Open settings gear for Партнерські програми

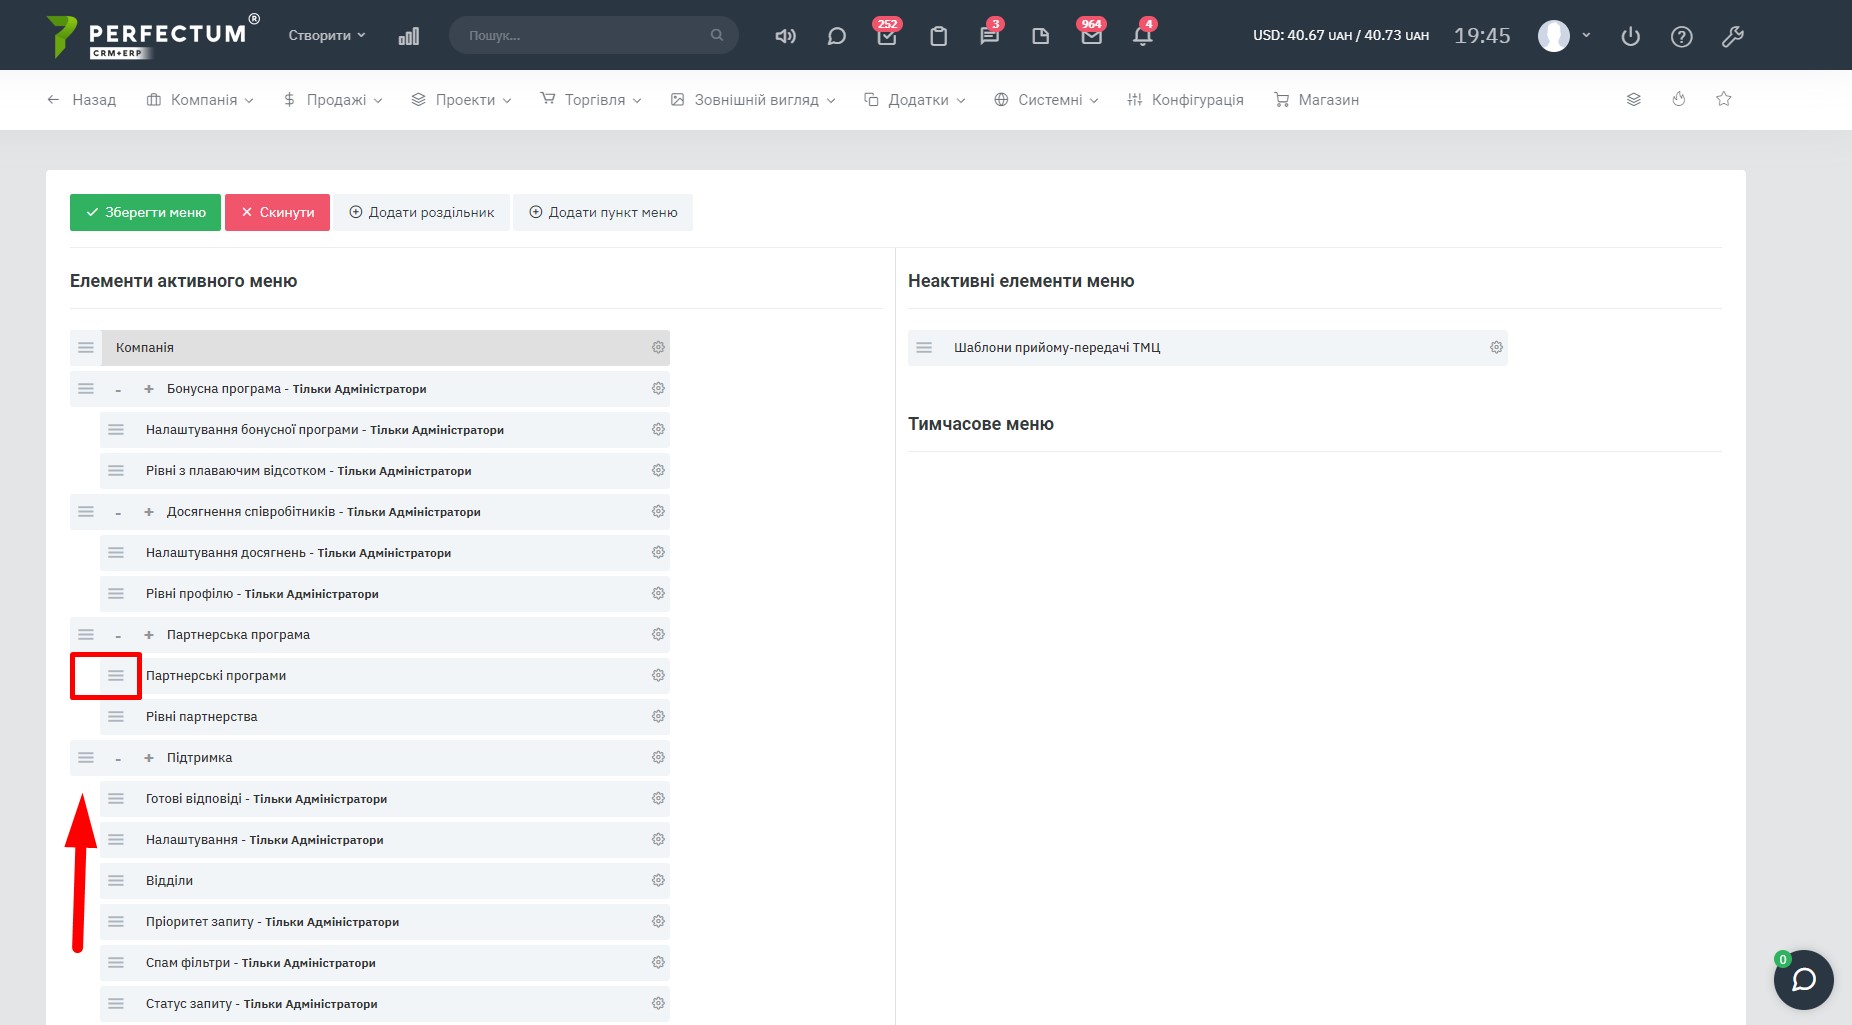pyautogui.click(x=658, y=675)
